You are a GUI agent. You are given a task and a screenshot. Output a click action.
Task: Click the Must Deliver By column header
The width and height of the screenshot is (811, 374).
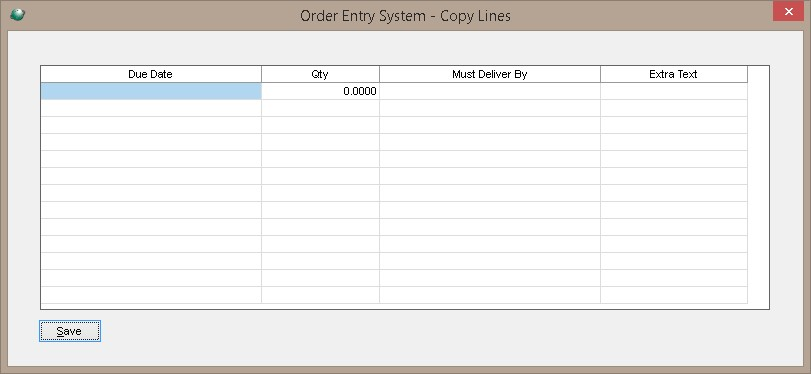490,74
